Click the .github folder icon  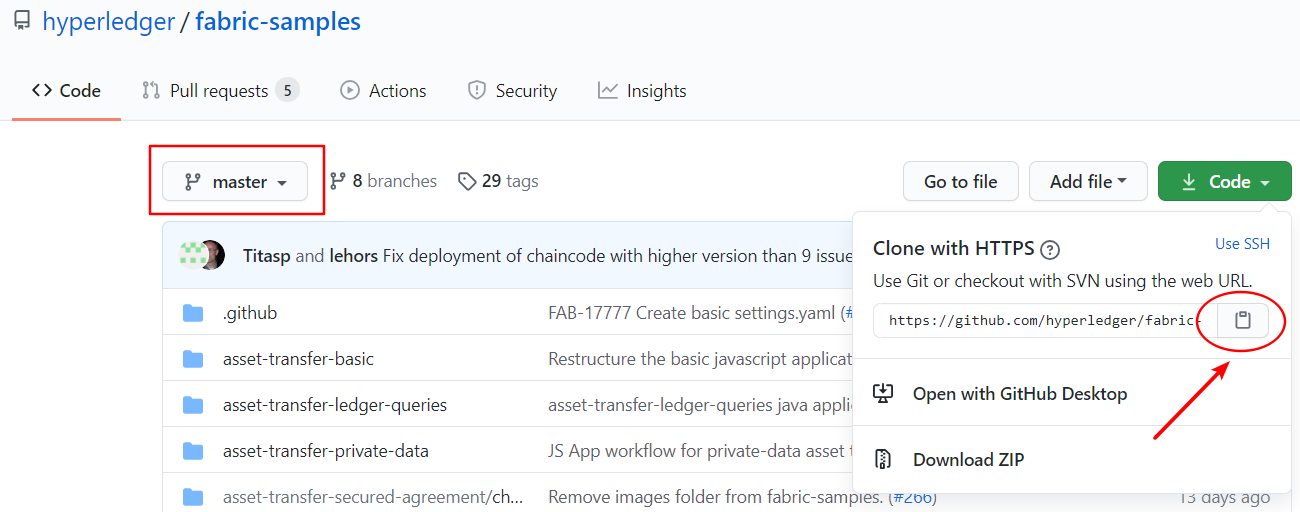coord(193,313)
